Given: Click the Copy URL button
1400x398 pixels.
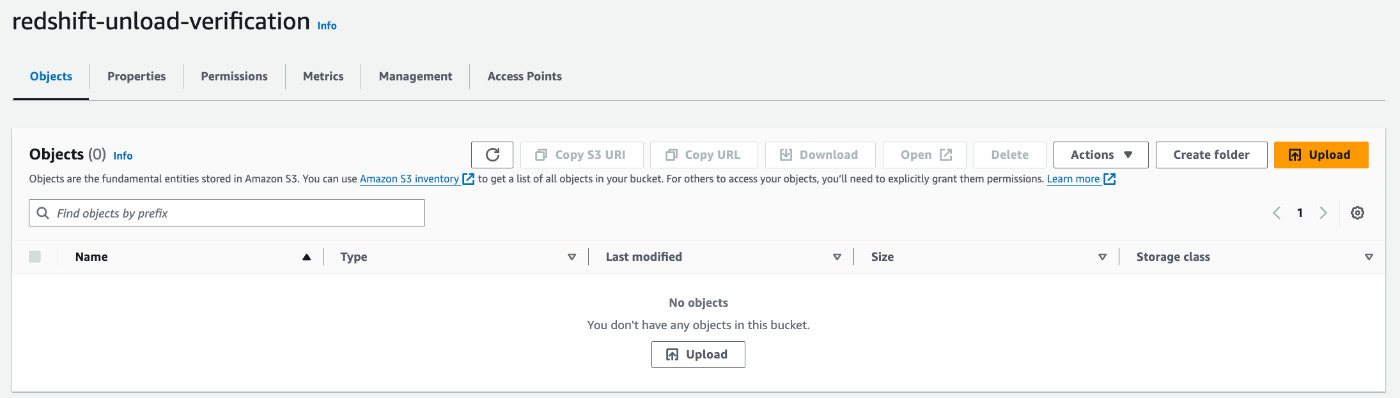Looking at the screenshot, I should click(704, 155).
